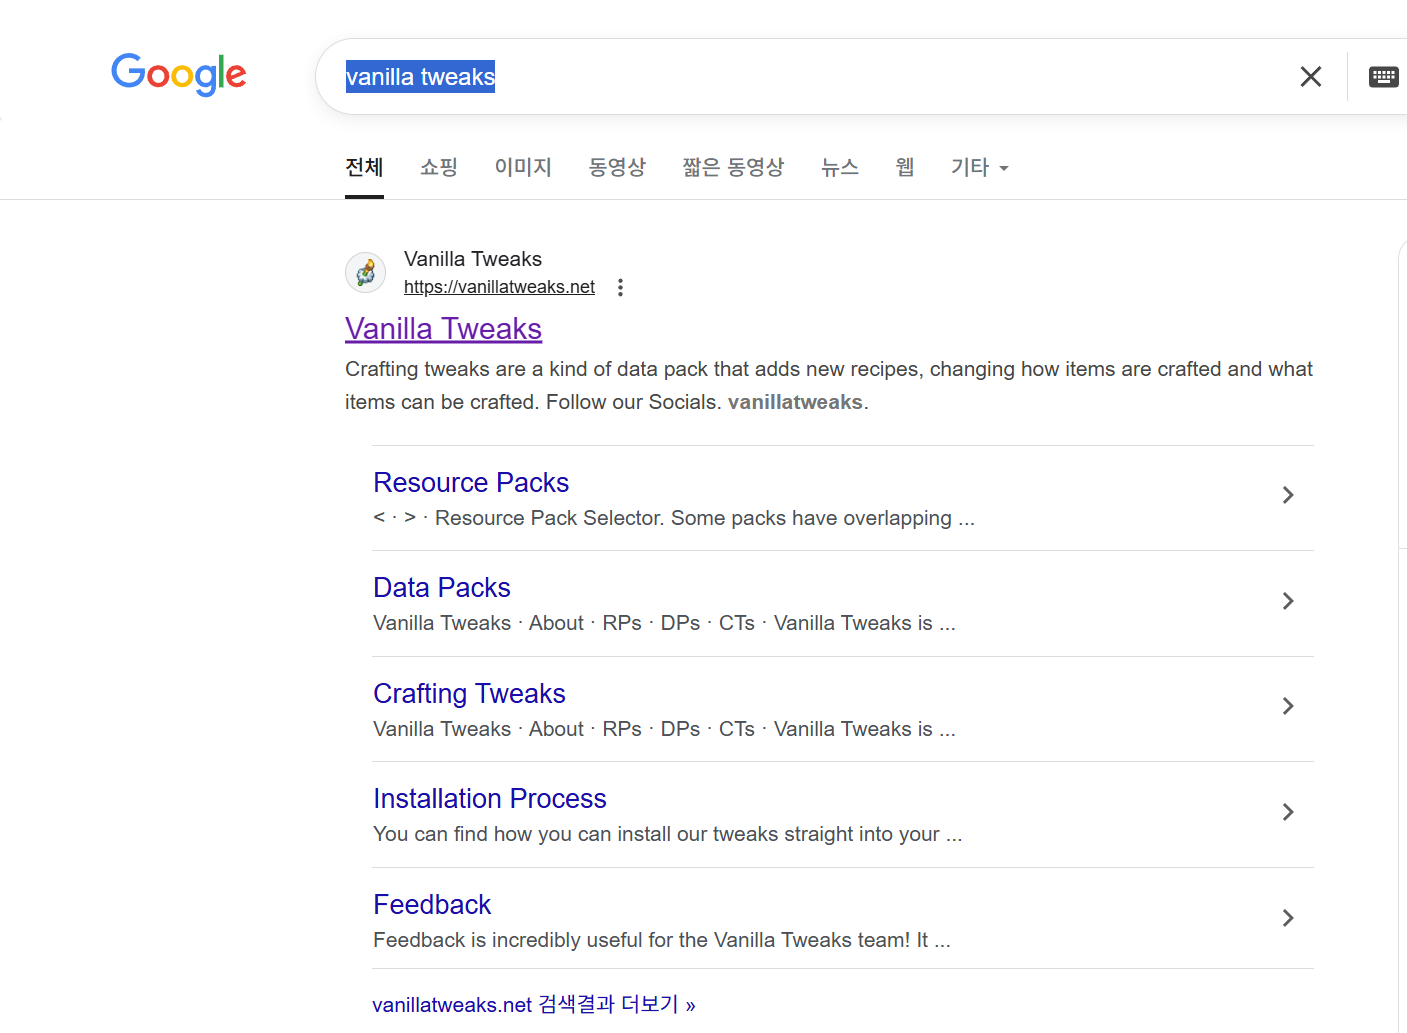Open the 짧은 동영상 tab

tap(733, 167)
